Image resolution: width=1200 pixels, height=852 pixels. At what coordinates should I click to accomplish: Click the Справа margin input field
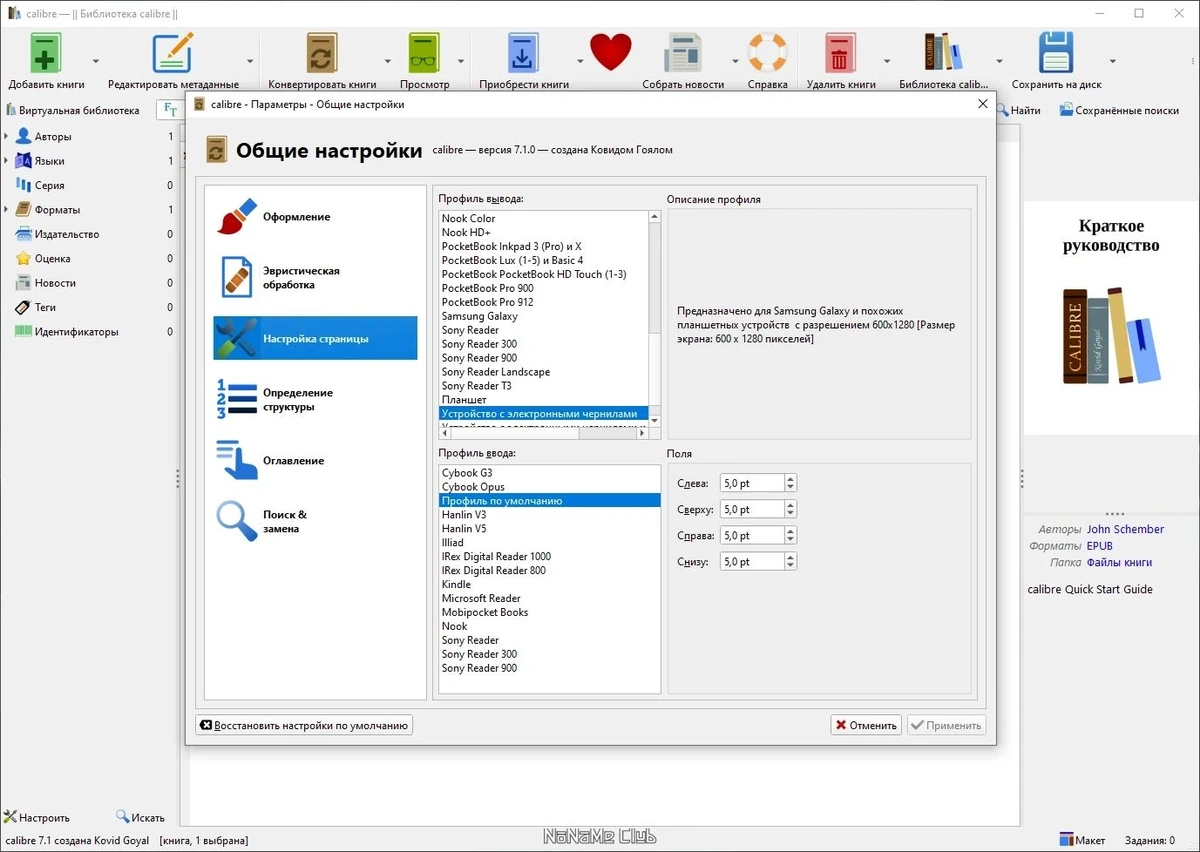pyautogui.click(x=750, y=535)
